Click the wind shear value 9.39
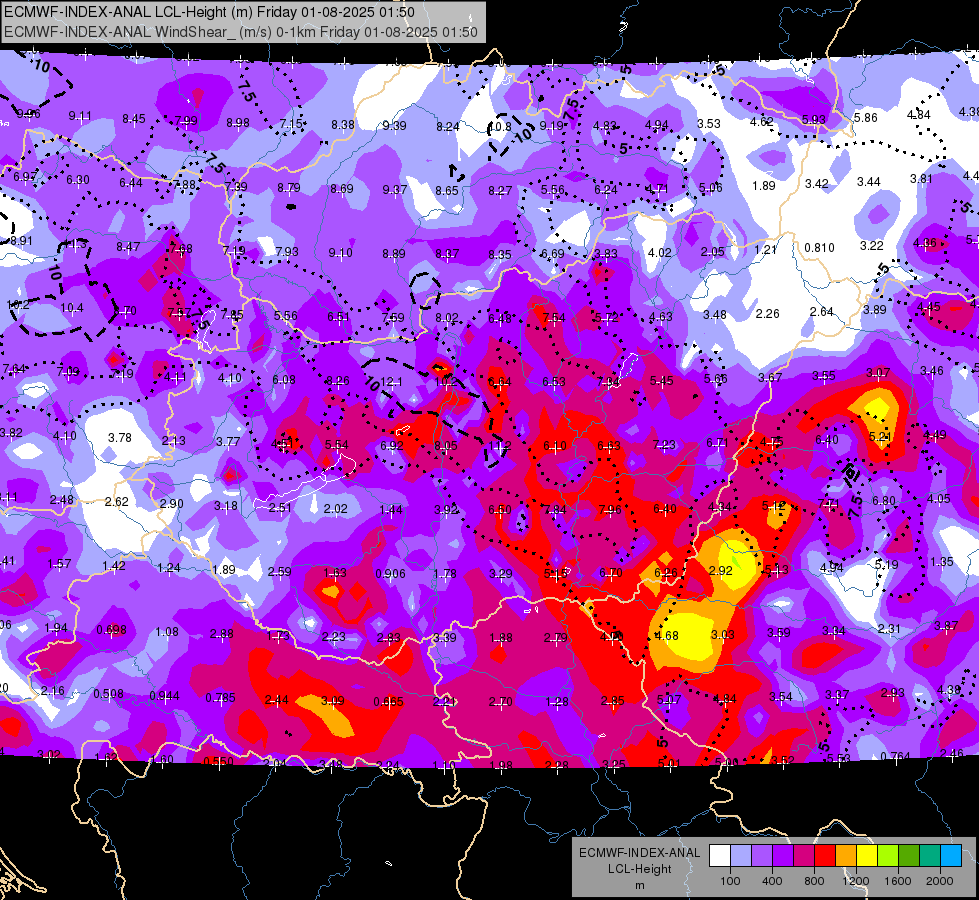The image size is (979, 900). click(x=395, y=126)
